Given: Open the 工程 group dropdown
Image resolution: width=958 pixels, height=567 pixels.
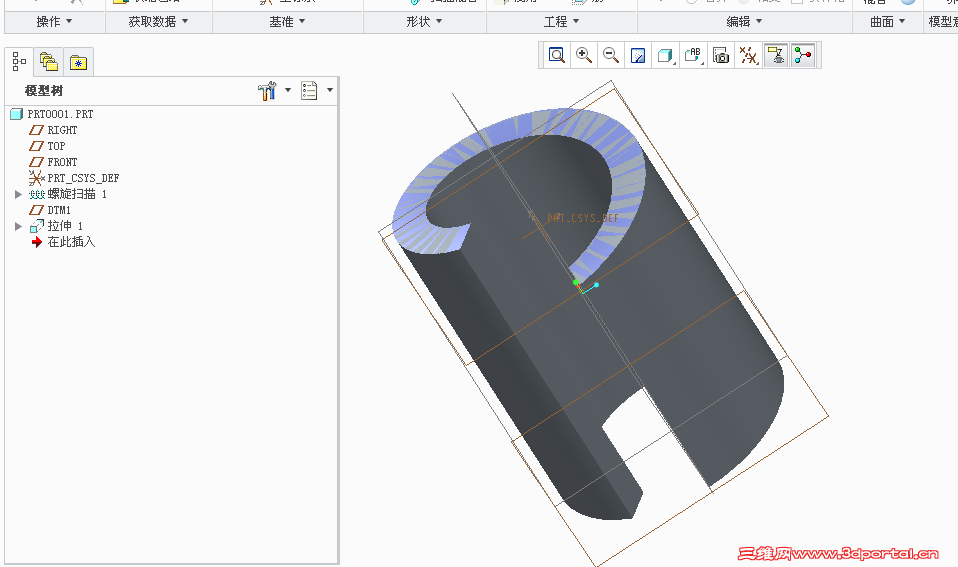Looking at the screenshot, I should click(561, 22).
